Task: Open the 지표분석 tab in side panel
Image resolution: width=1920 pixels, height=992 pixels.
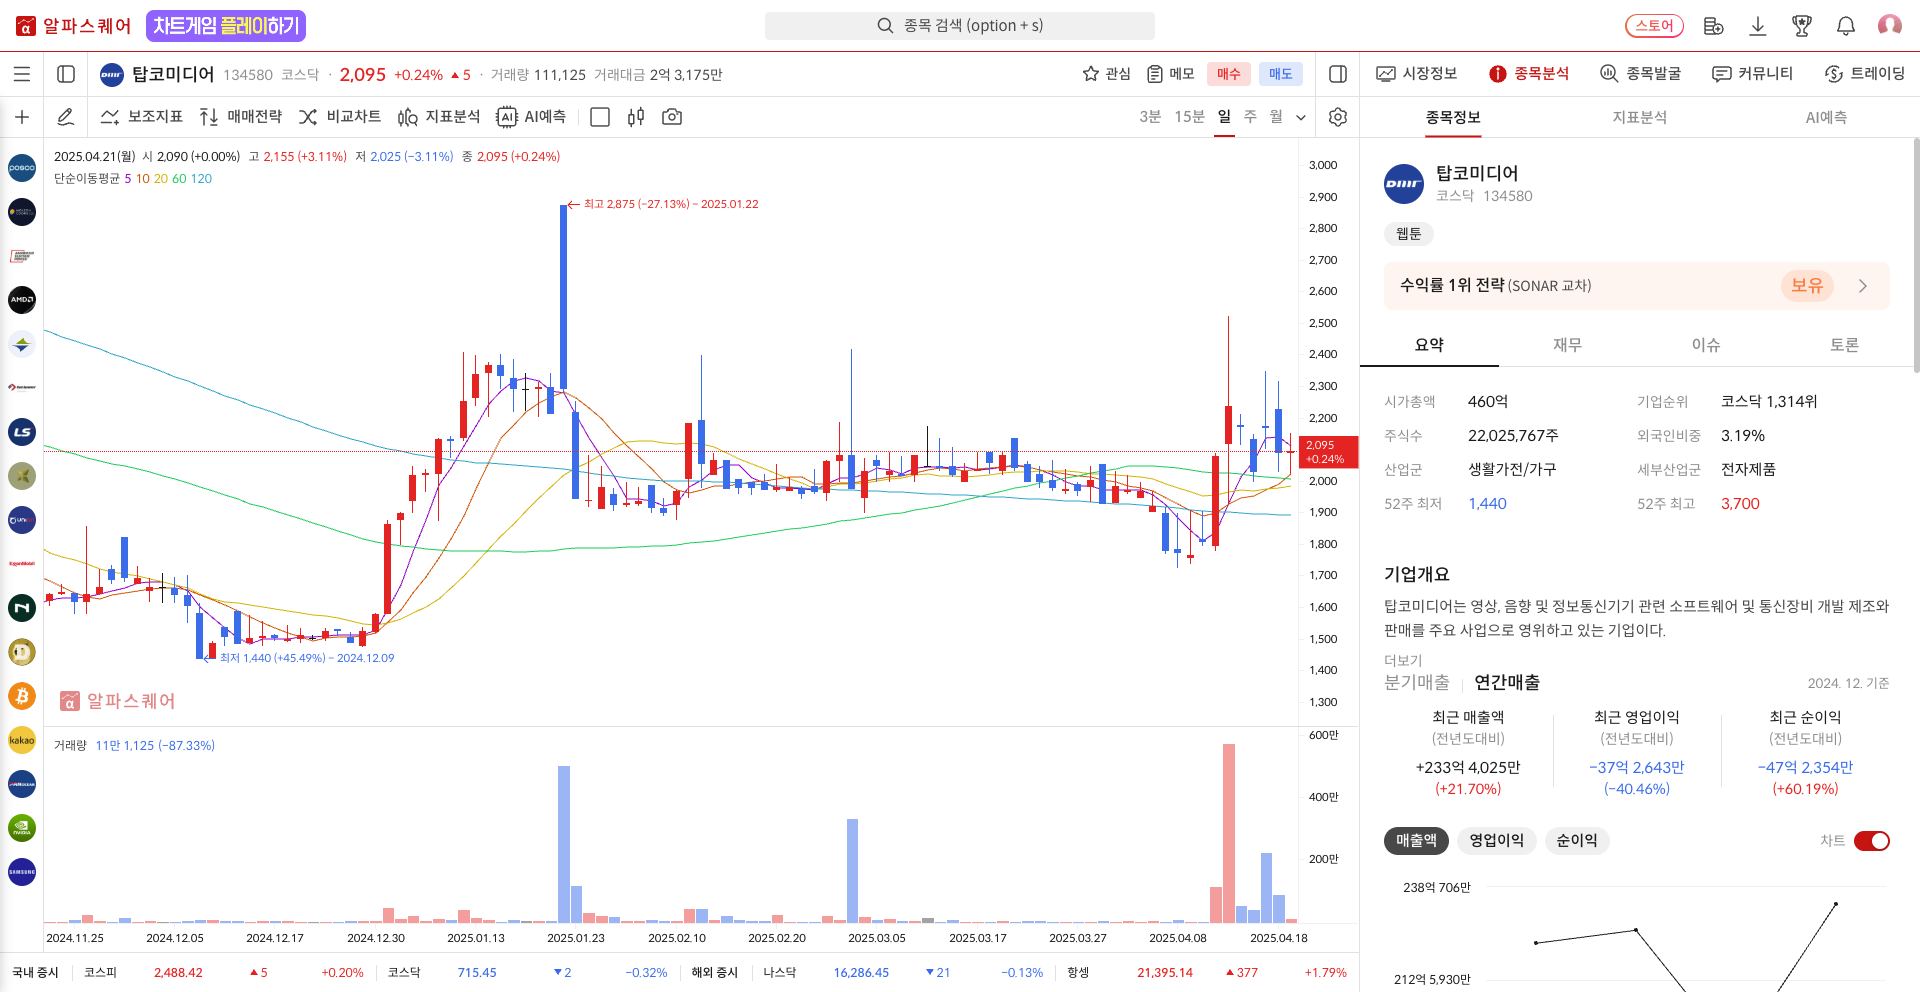Action: tap(1639, 117)
